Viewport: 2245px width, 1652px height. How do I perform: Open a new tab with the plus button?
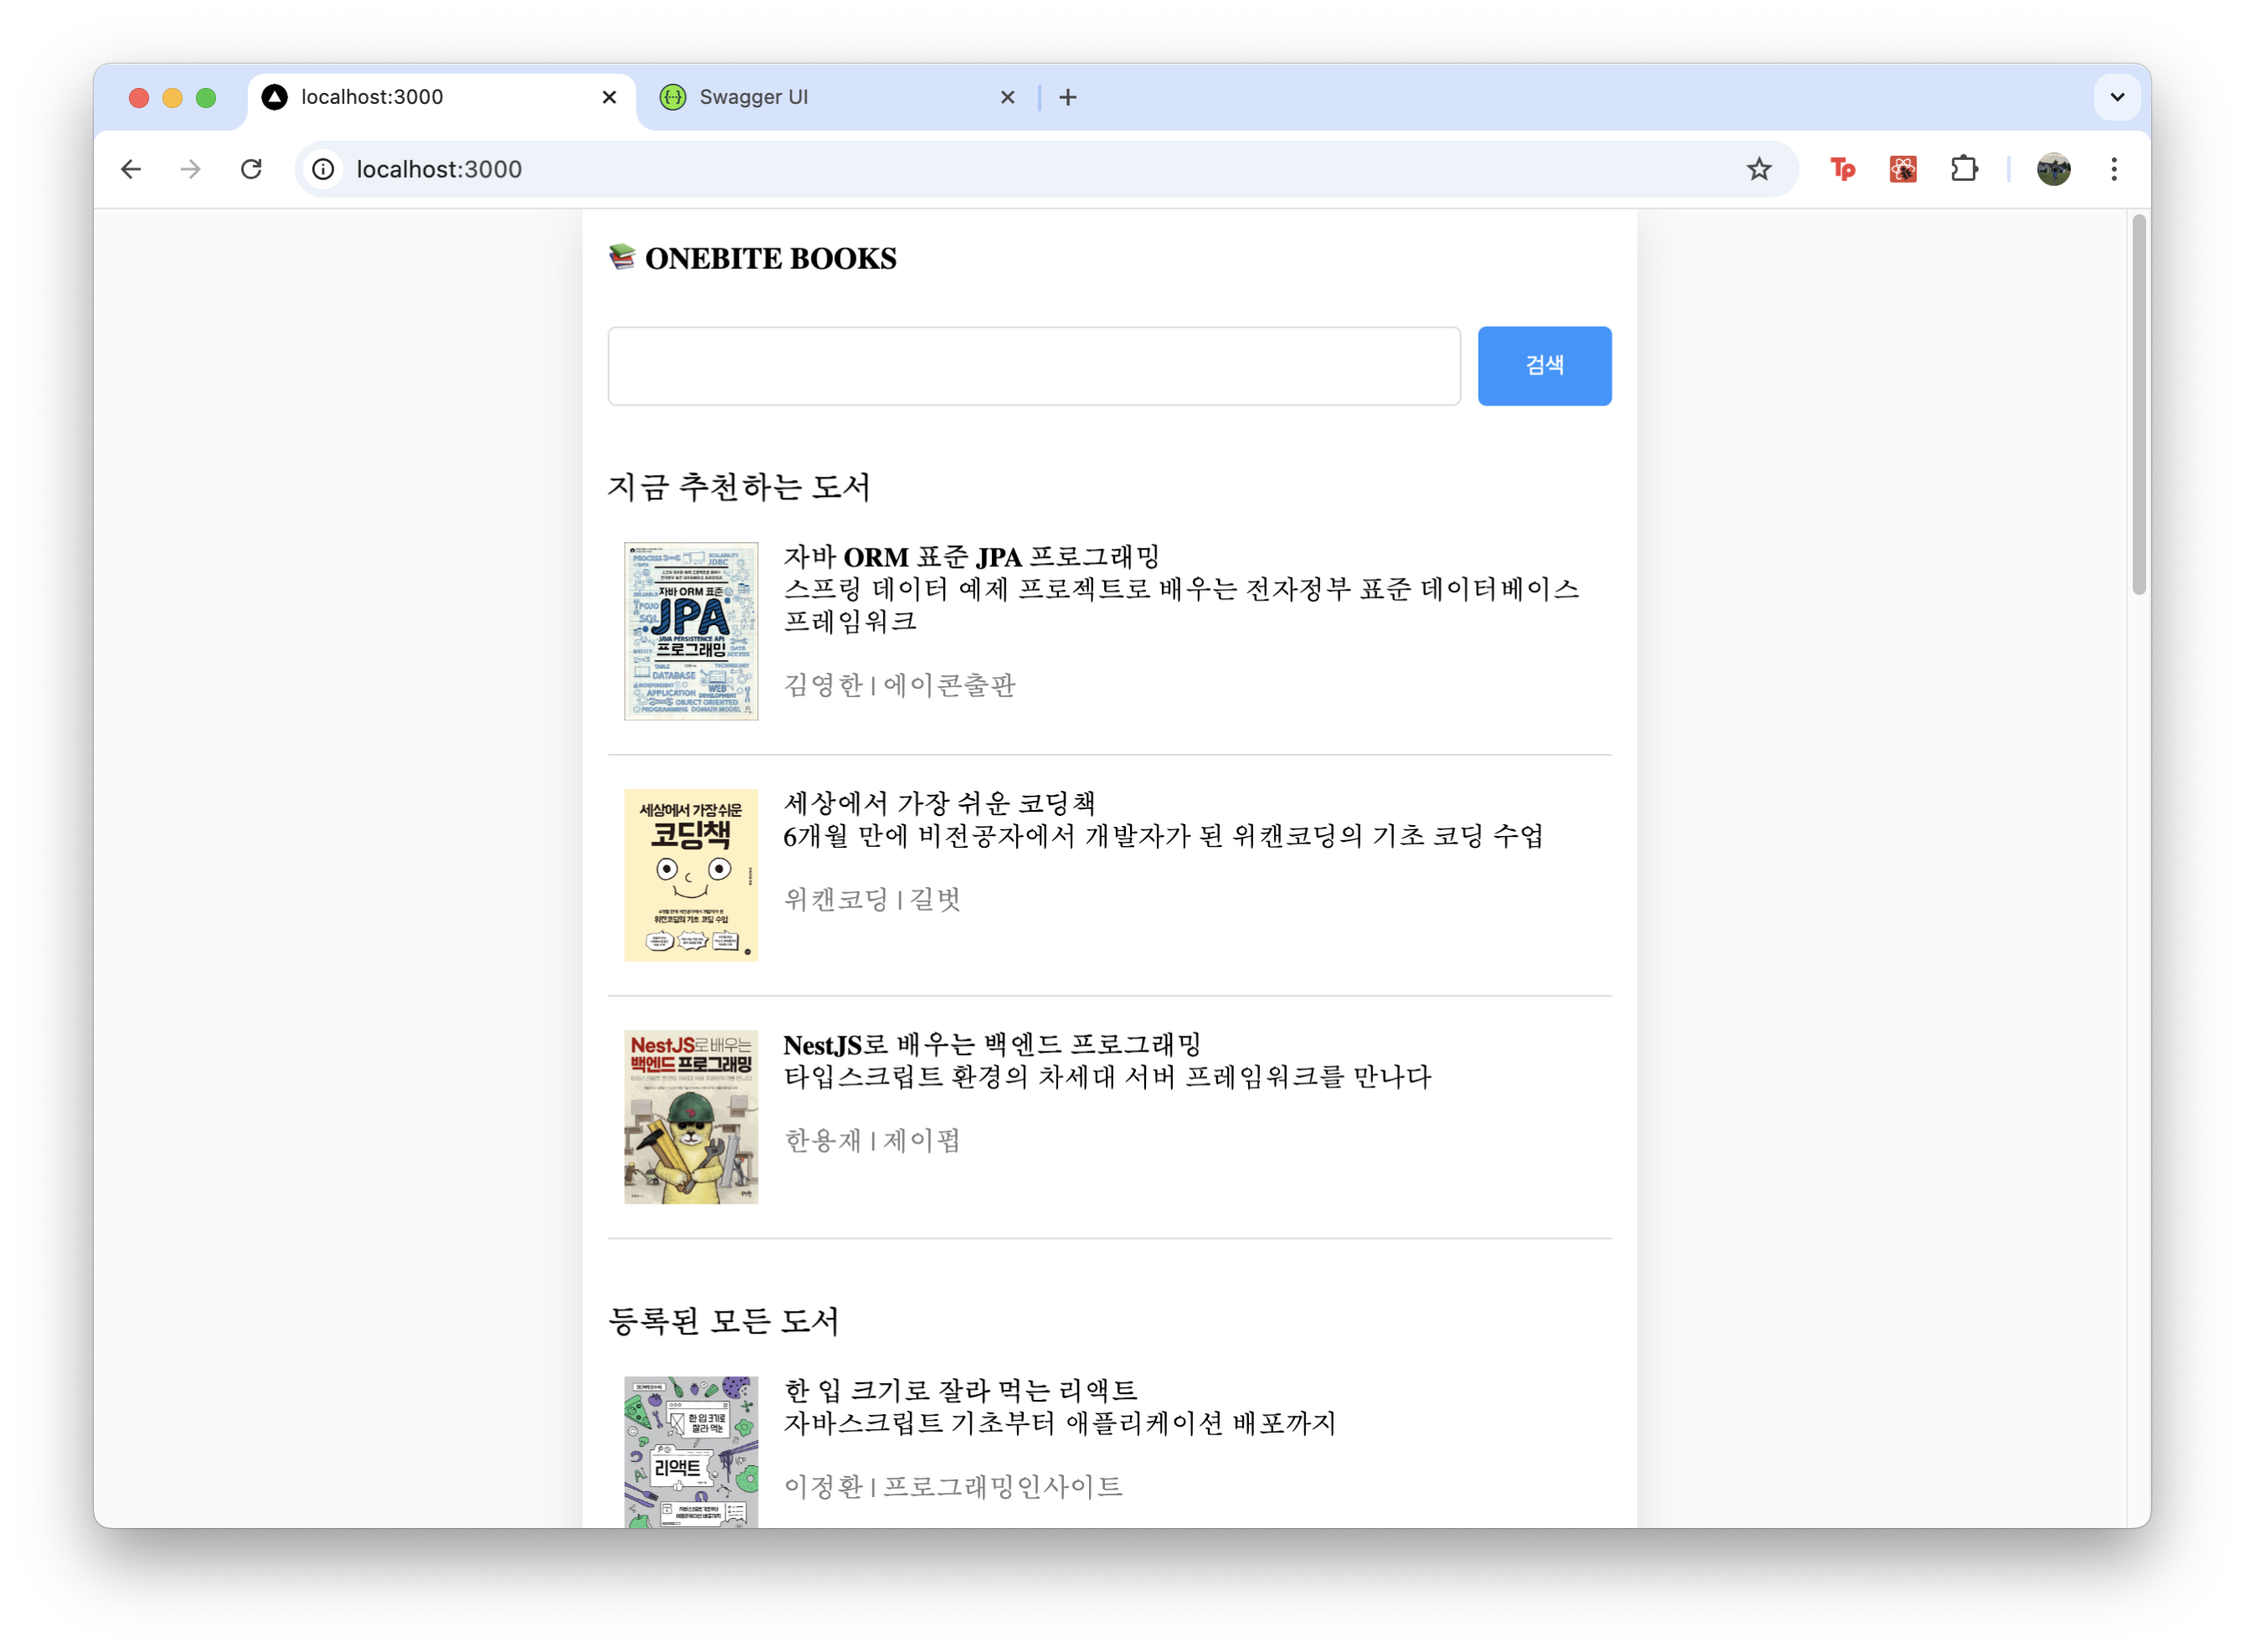(x=1068, y=97)
